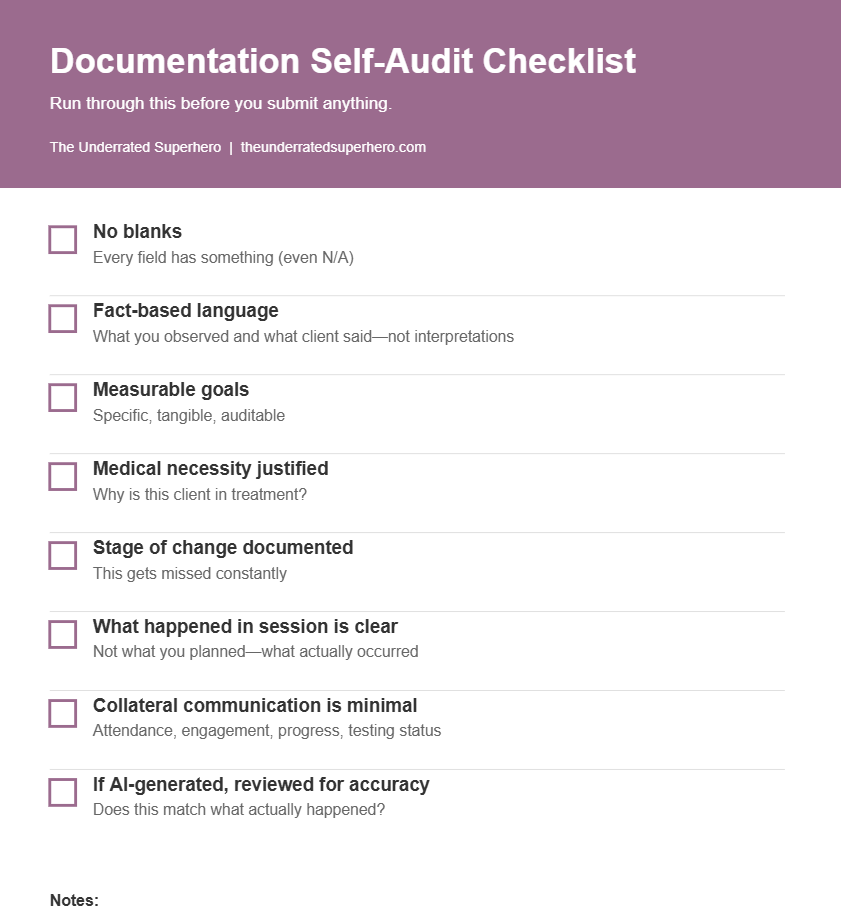Click the 'Documentation Self-Audit Checklist' title
Image resolution: width=841 pixels, height=909 pixels.
click(x=343, y=61)
